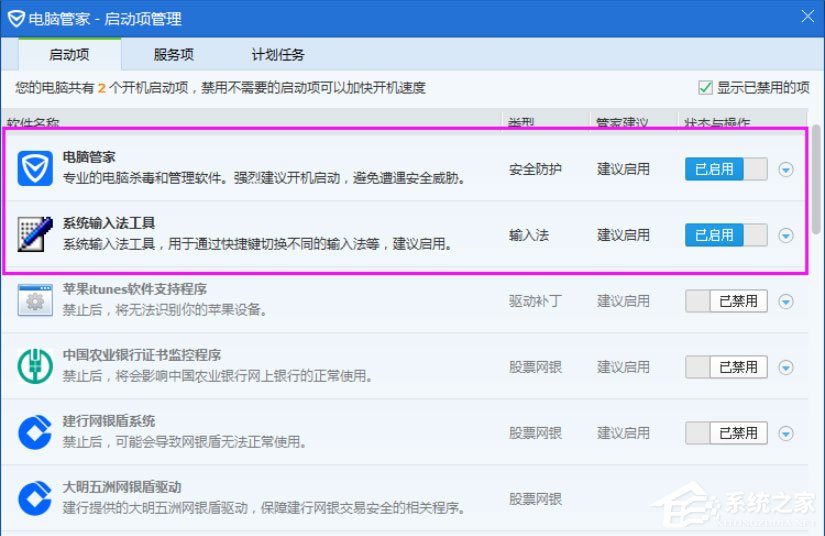Screen dimensions: 825x536
Task: Close the 启动项管理 window
Action: point(808,16)
